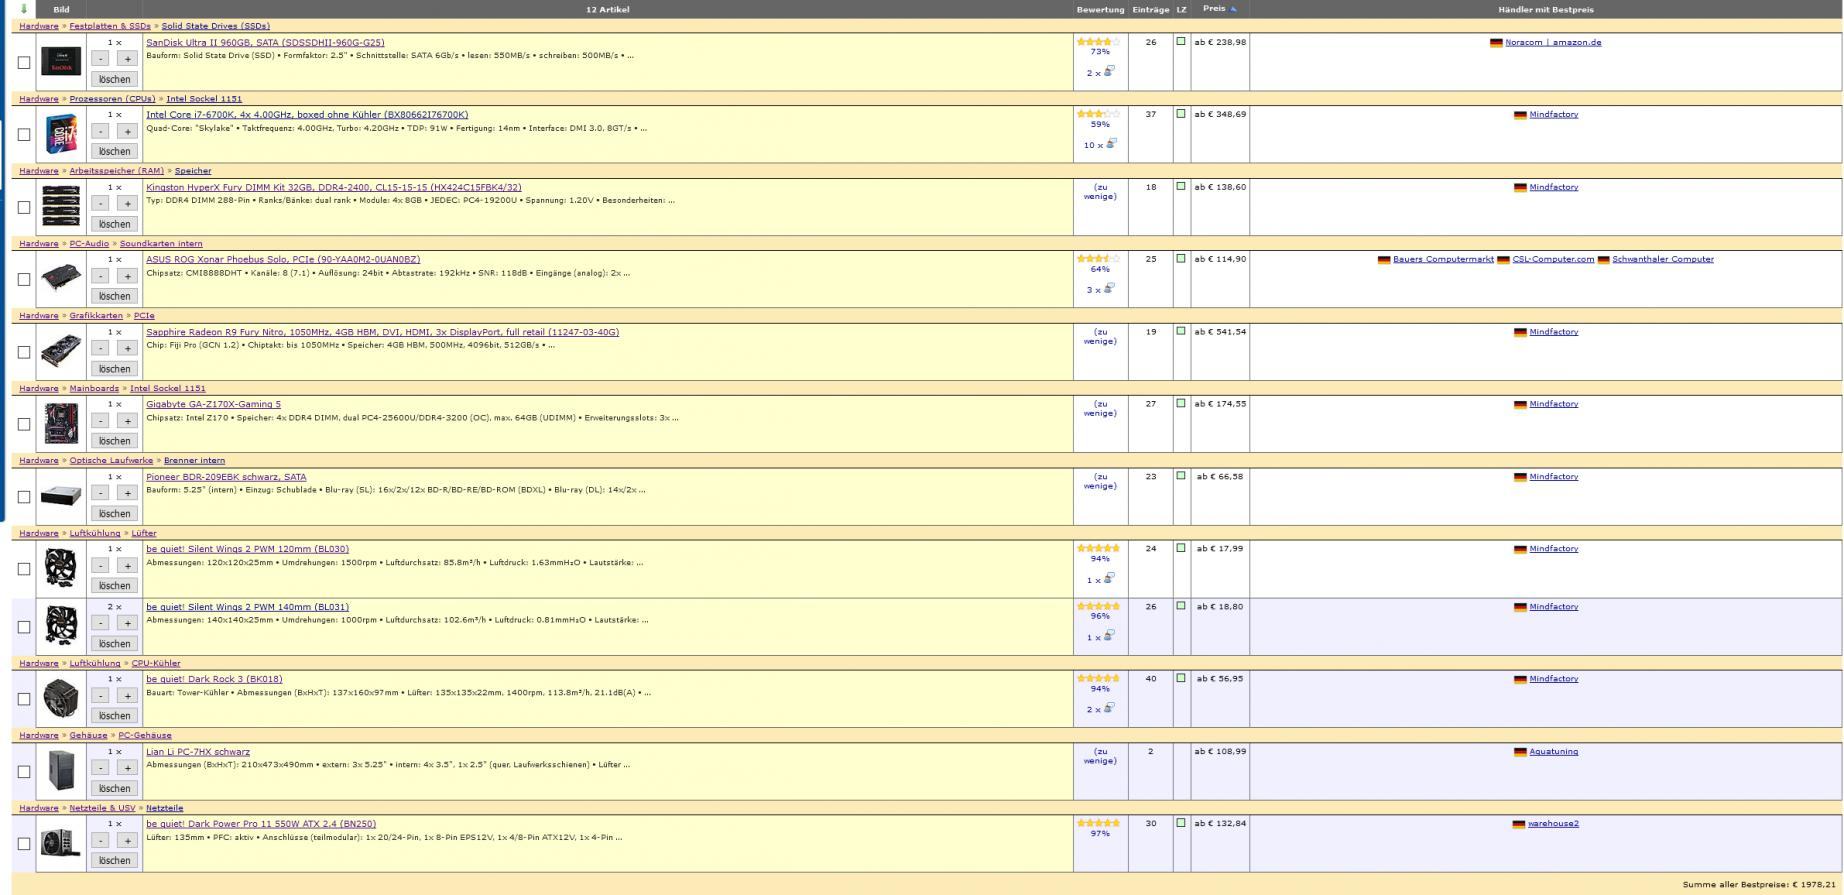
Task: Click the Bewertung column header
Action: pos(1100,9)
